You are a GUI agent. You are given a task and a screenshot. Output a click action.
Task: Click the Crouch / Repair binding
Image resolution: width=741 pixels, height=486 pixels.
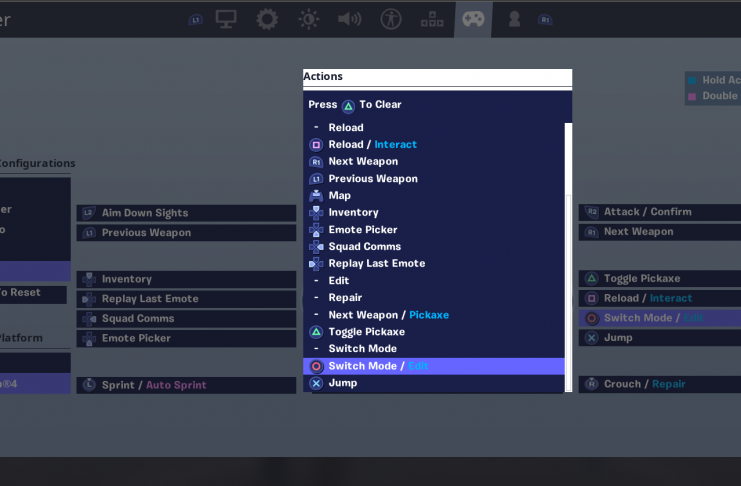[660, 384]
